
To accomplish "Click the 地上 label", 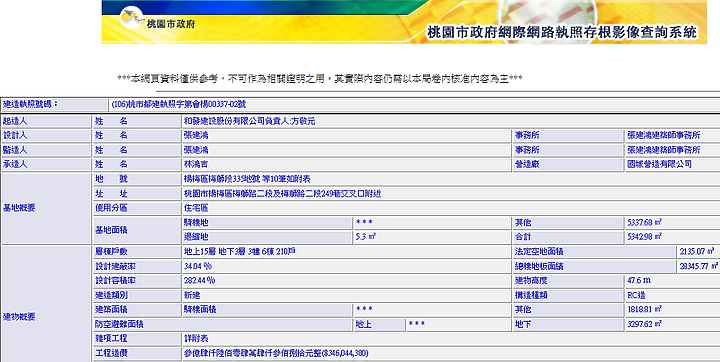I will pyautogui.click(x=363, y=324).
